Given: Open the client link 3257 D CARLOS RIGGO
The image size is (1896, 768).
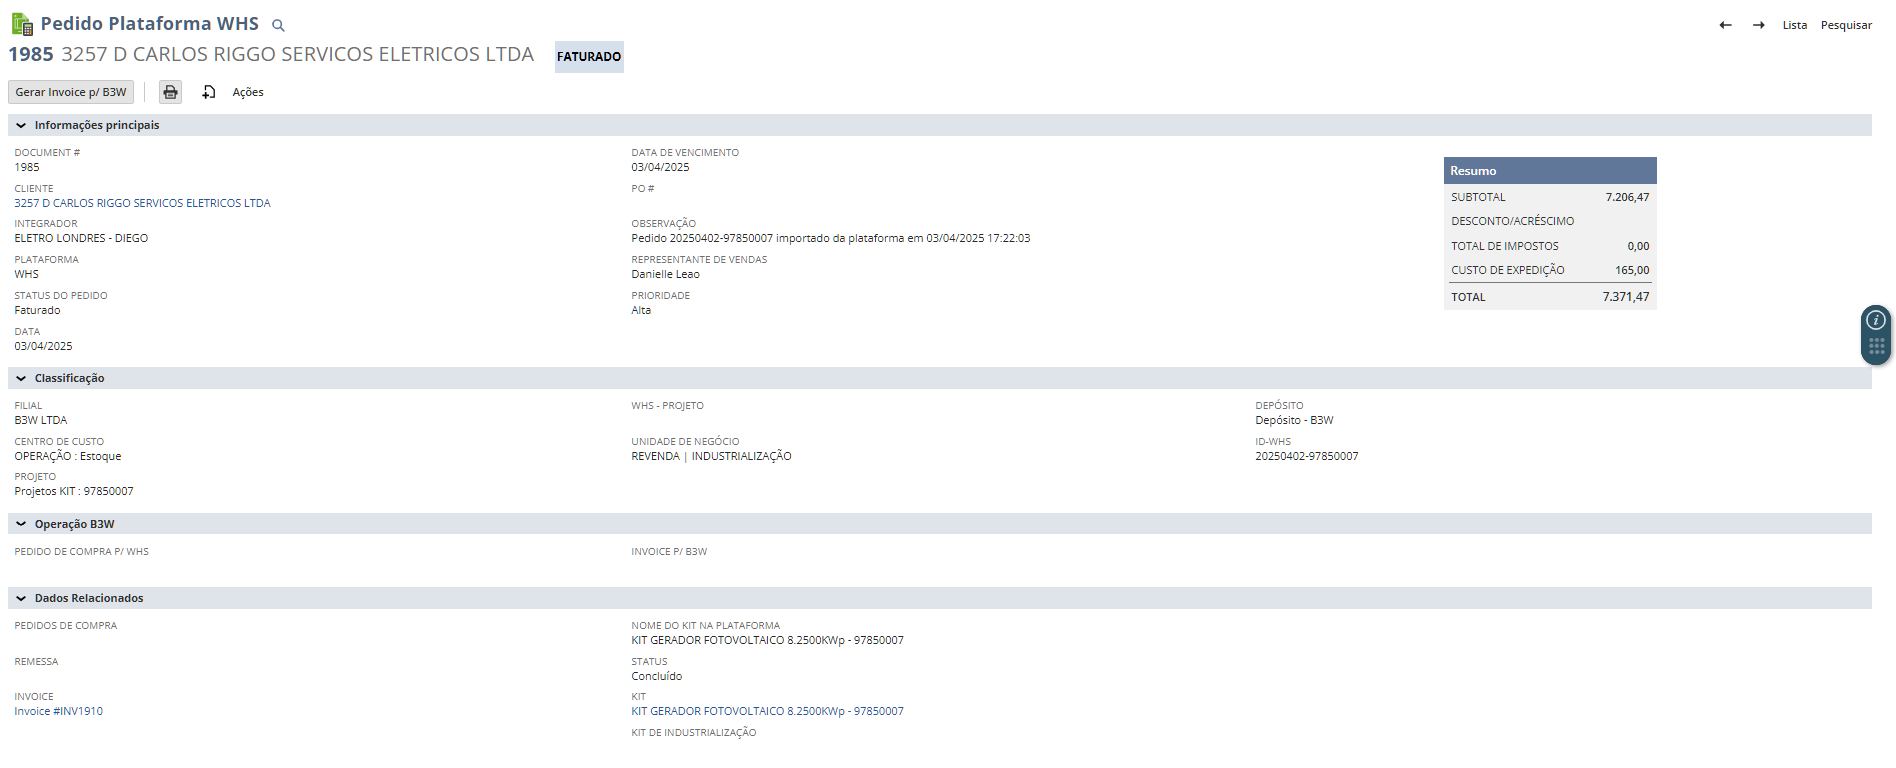Looking at the screenshot, I should click(142, 203).
